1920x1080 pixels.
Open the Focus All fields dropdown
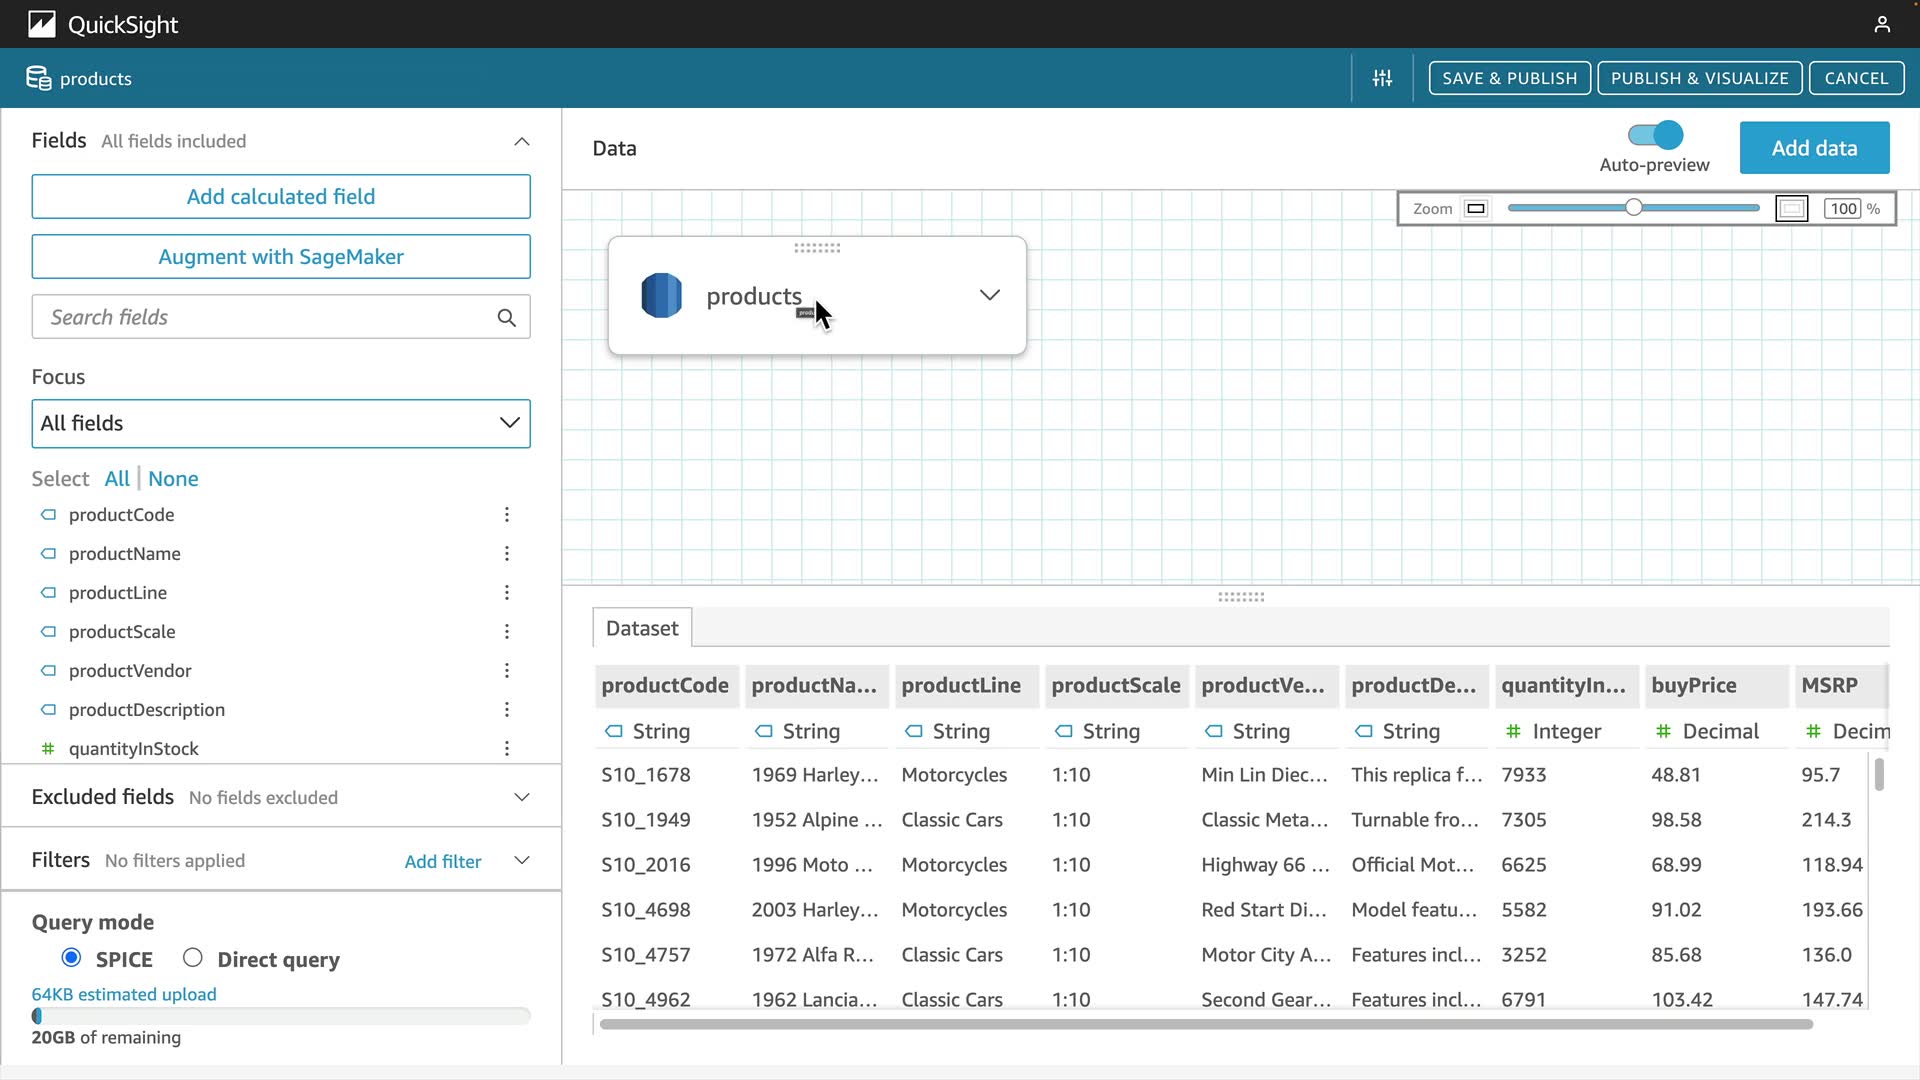(281, 423)
